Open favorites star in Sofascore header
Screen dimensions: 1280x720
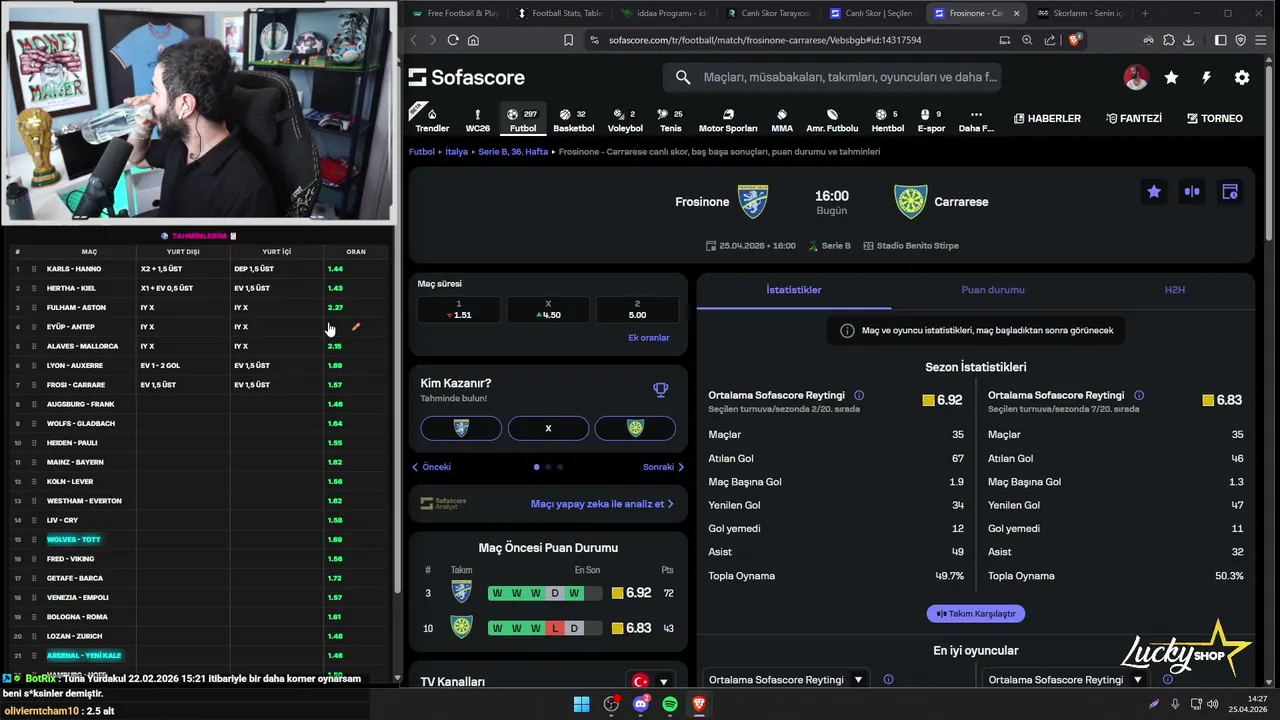1171,77
